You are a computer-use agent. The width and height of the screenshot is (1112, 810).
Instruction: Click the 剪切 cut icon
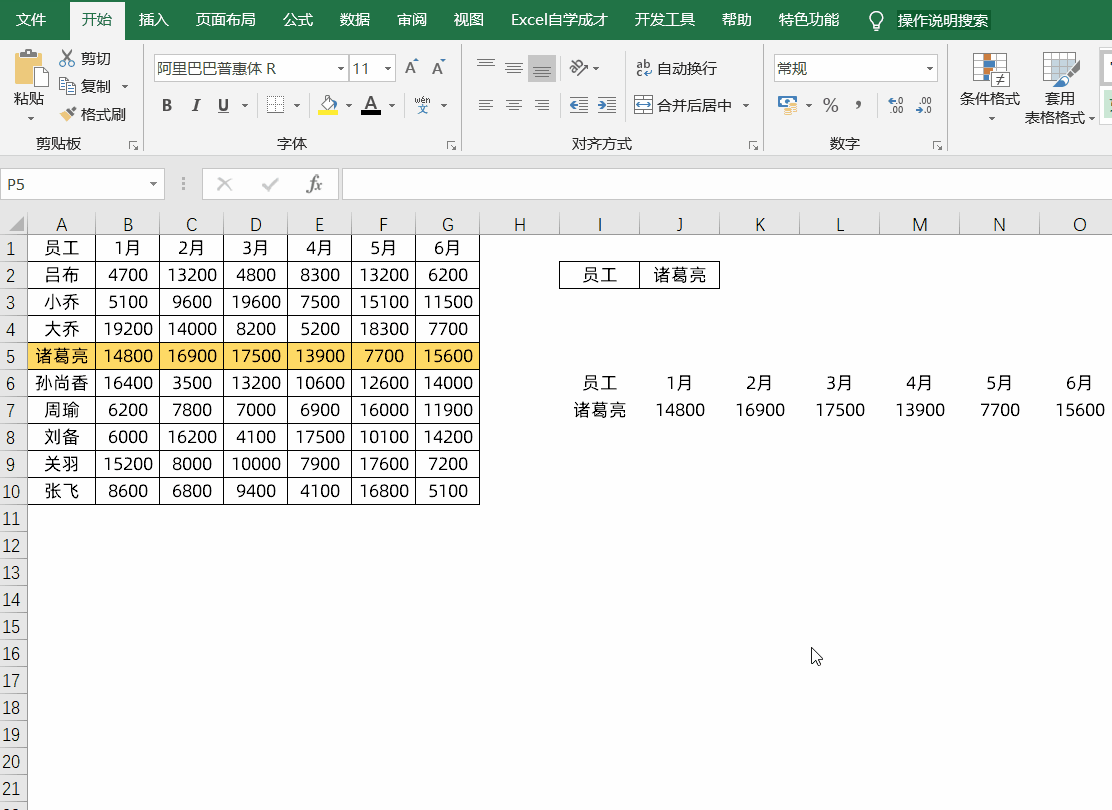coord(86,58)
